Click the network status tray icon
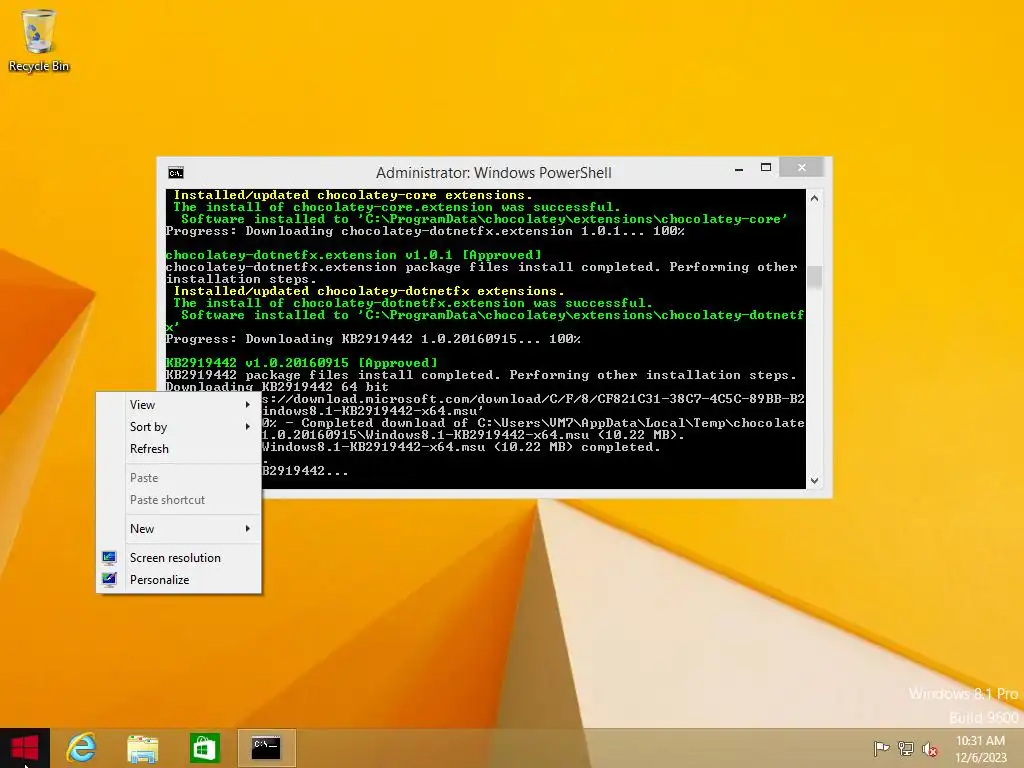Screen dimensions: 1024x768 coord(906,748)
